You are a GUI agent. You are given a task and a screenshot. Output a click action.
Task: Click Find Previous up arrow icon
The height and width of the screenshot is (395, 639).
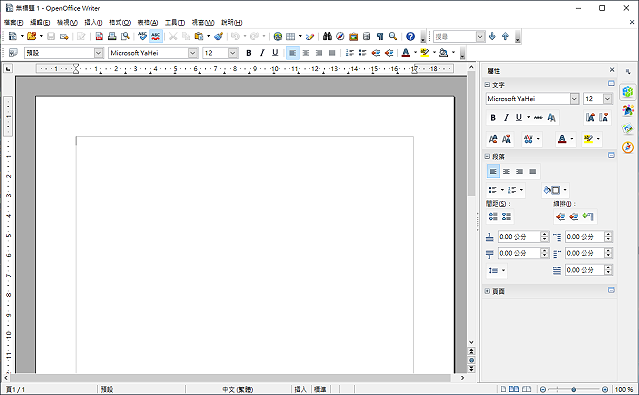click(505, 36)
